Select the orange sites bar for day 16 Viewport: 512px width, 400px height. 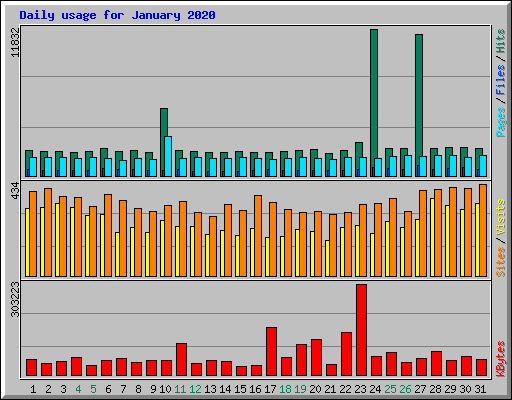(258, 236)
